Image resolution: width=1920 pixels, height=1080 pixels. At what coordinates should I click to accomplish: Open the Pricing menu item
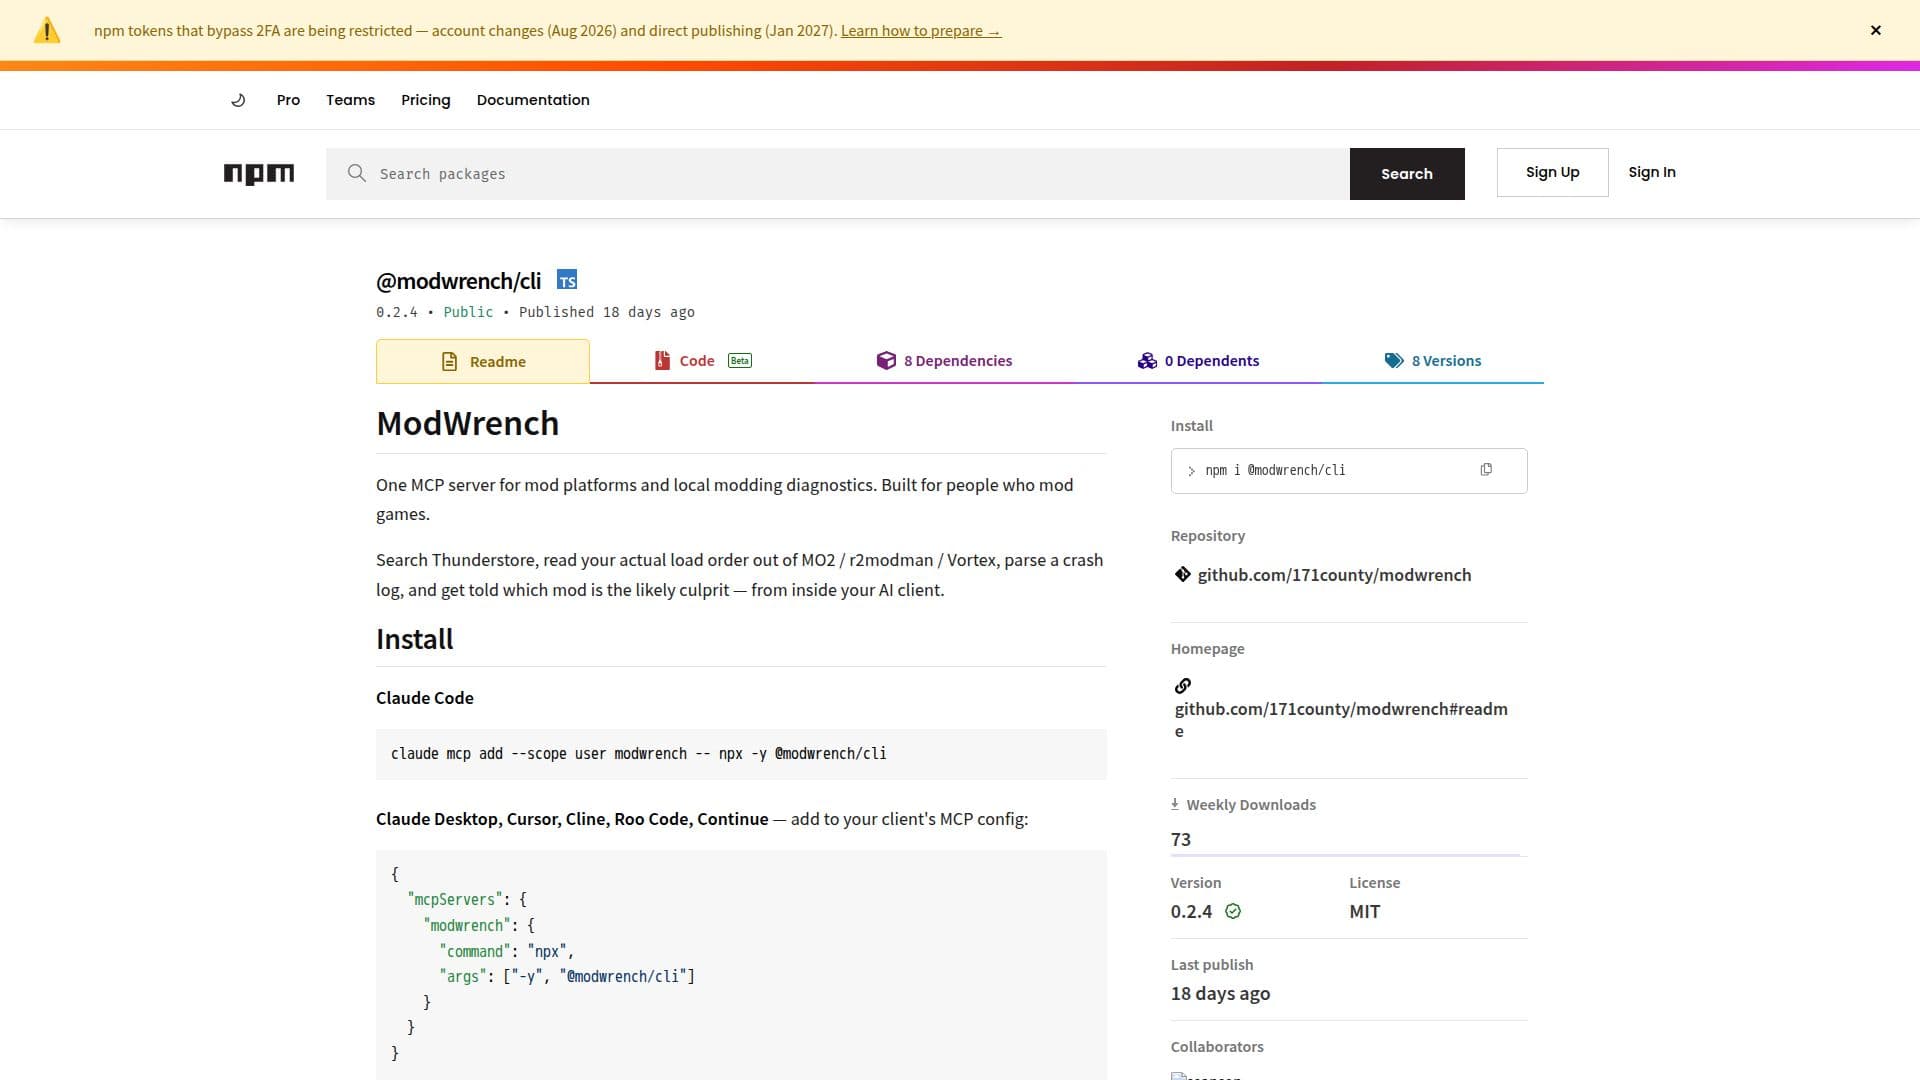pos(426,100)
